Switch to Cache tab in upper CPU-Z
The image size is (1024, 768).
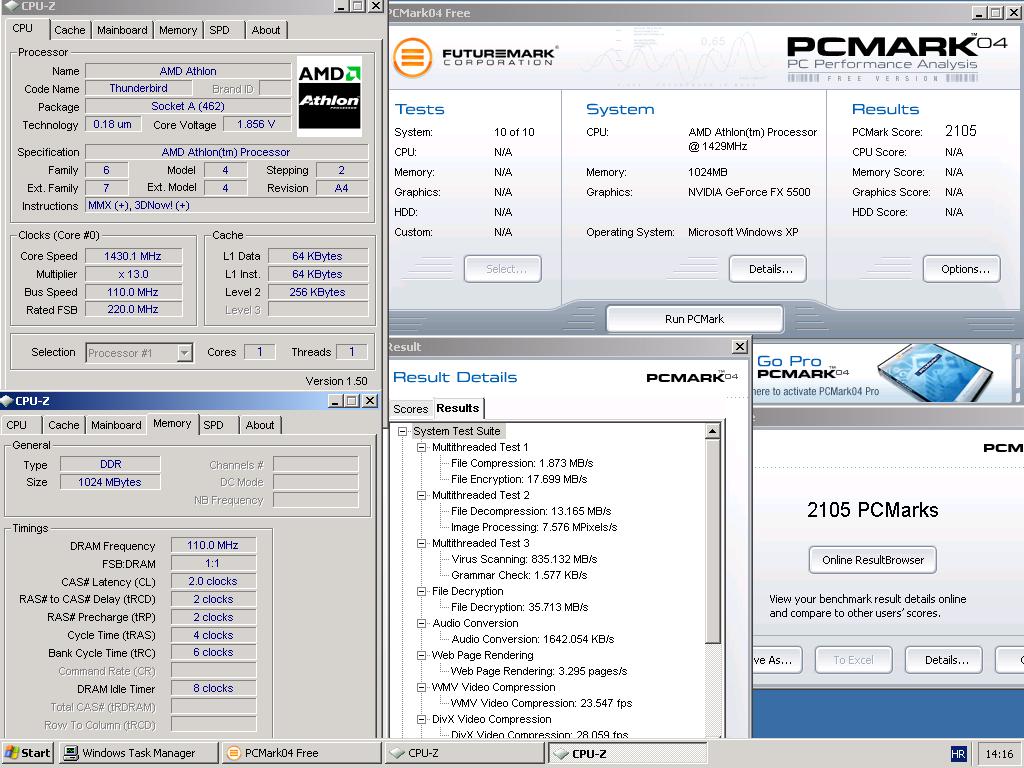70,30
